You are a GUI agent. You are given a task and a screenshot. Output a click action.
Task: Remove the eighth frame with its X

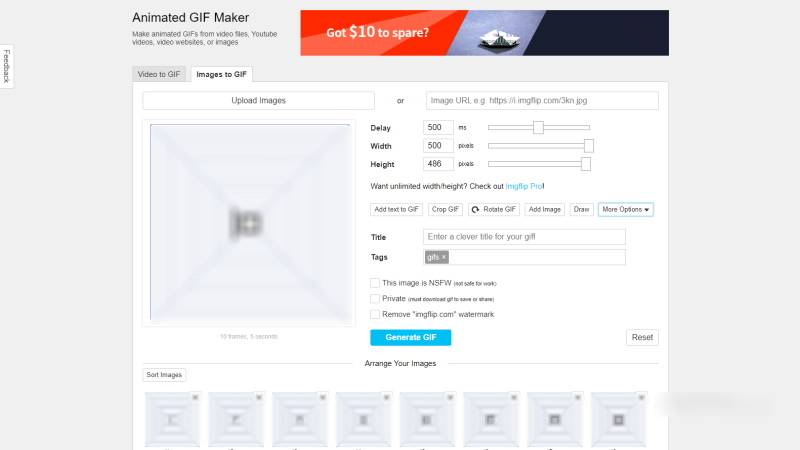(641, 397)
